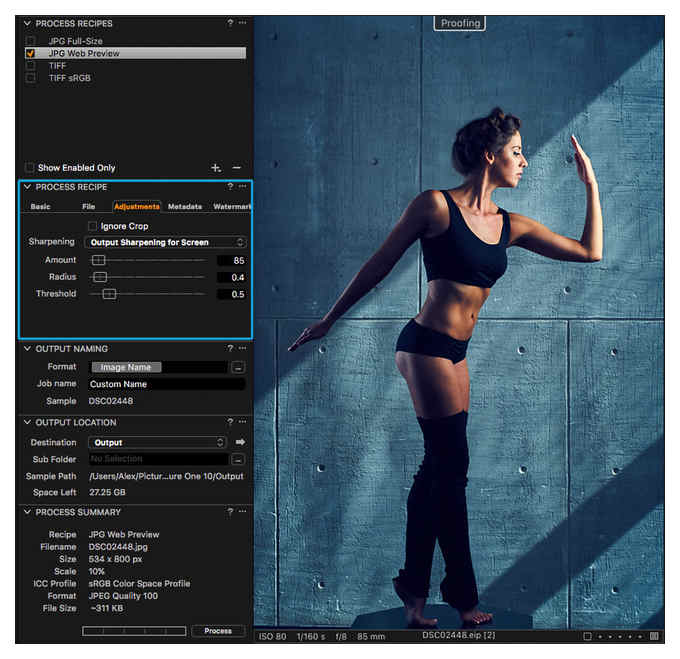
Task: Open Sub Folder token editor button
Action: [x=238, y=459]
